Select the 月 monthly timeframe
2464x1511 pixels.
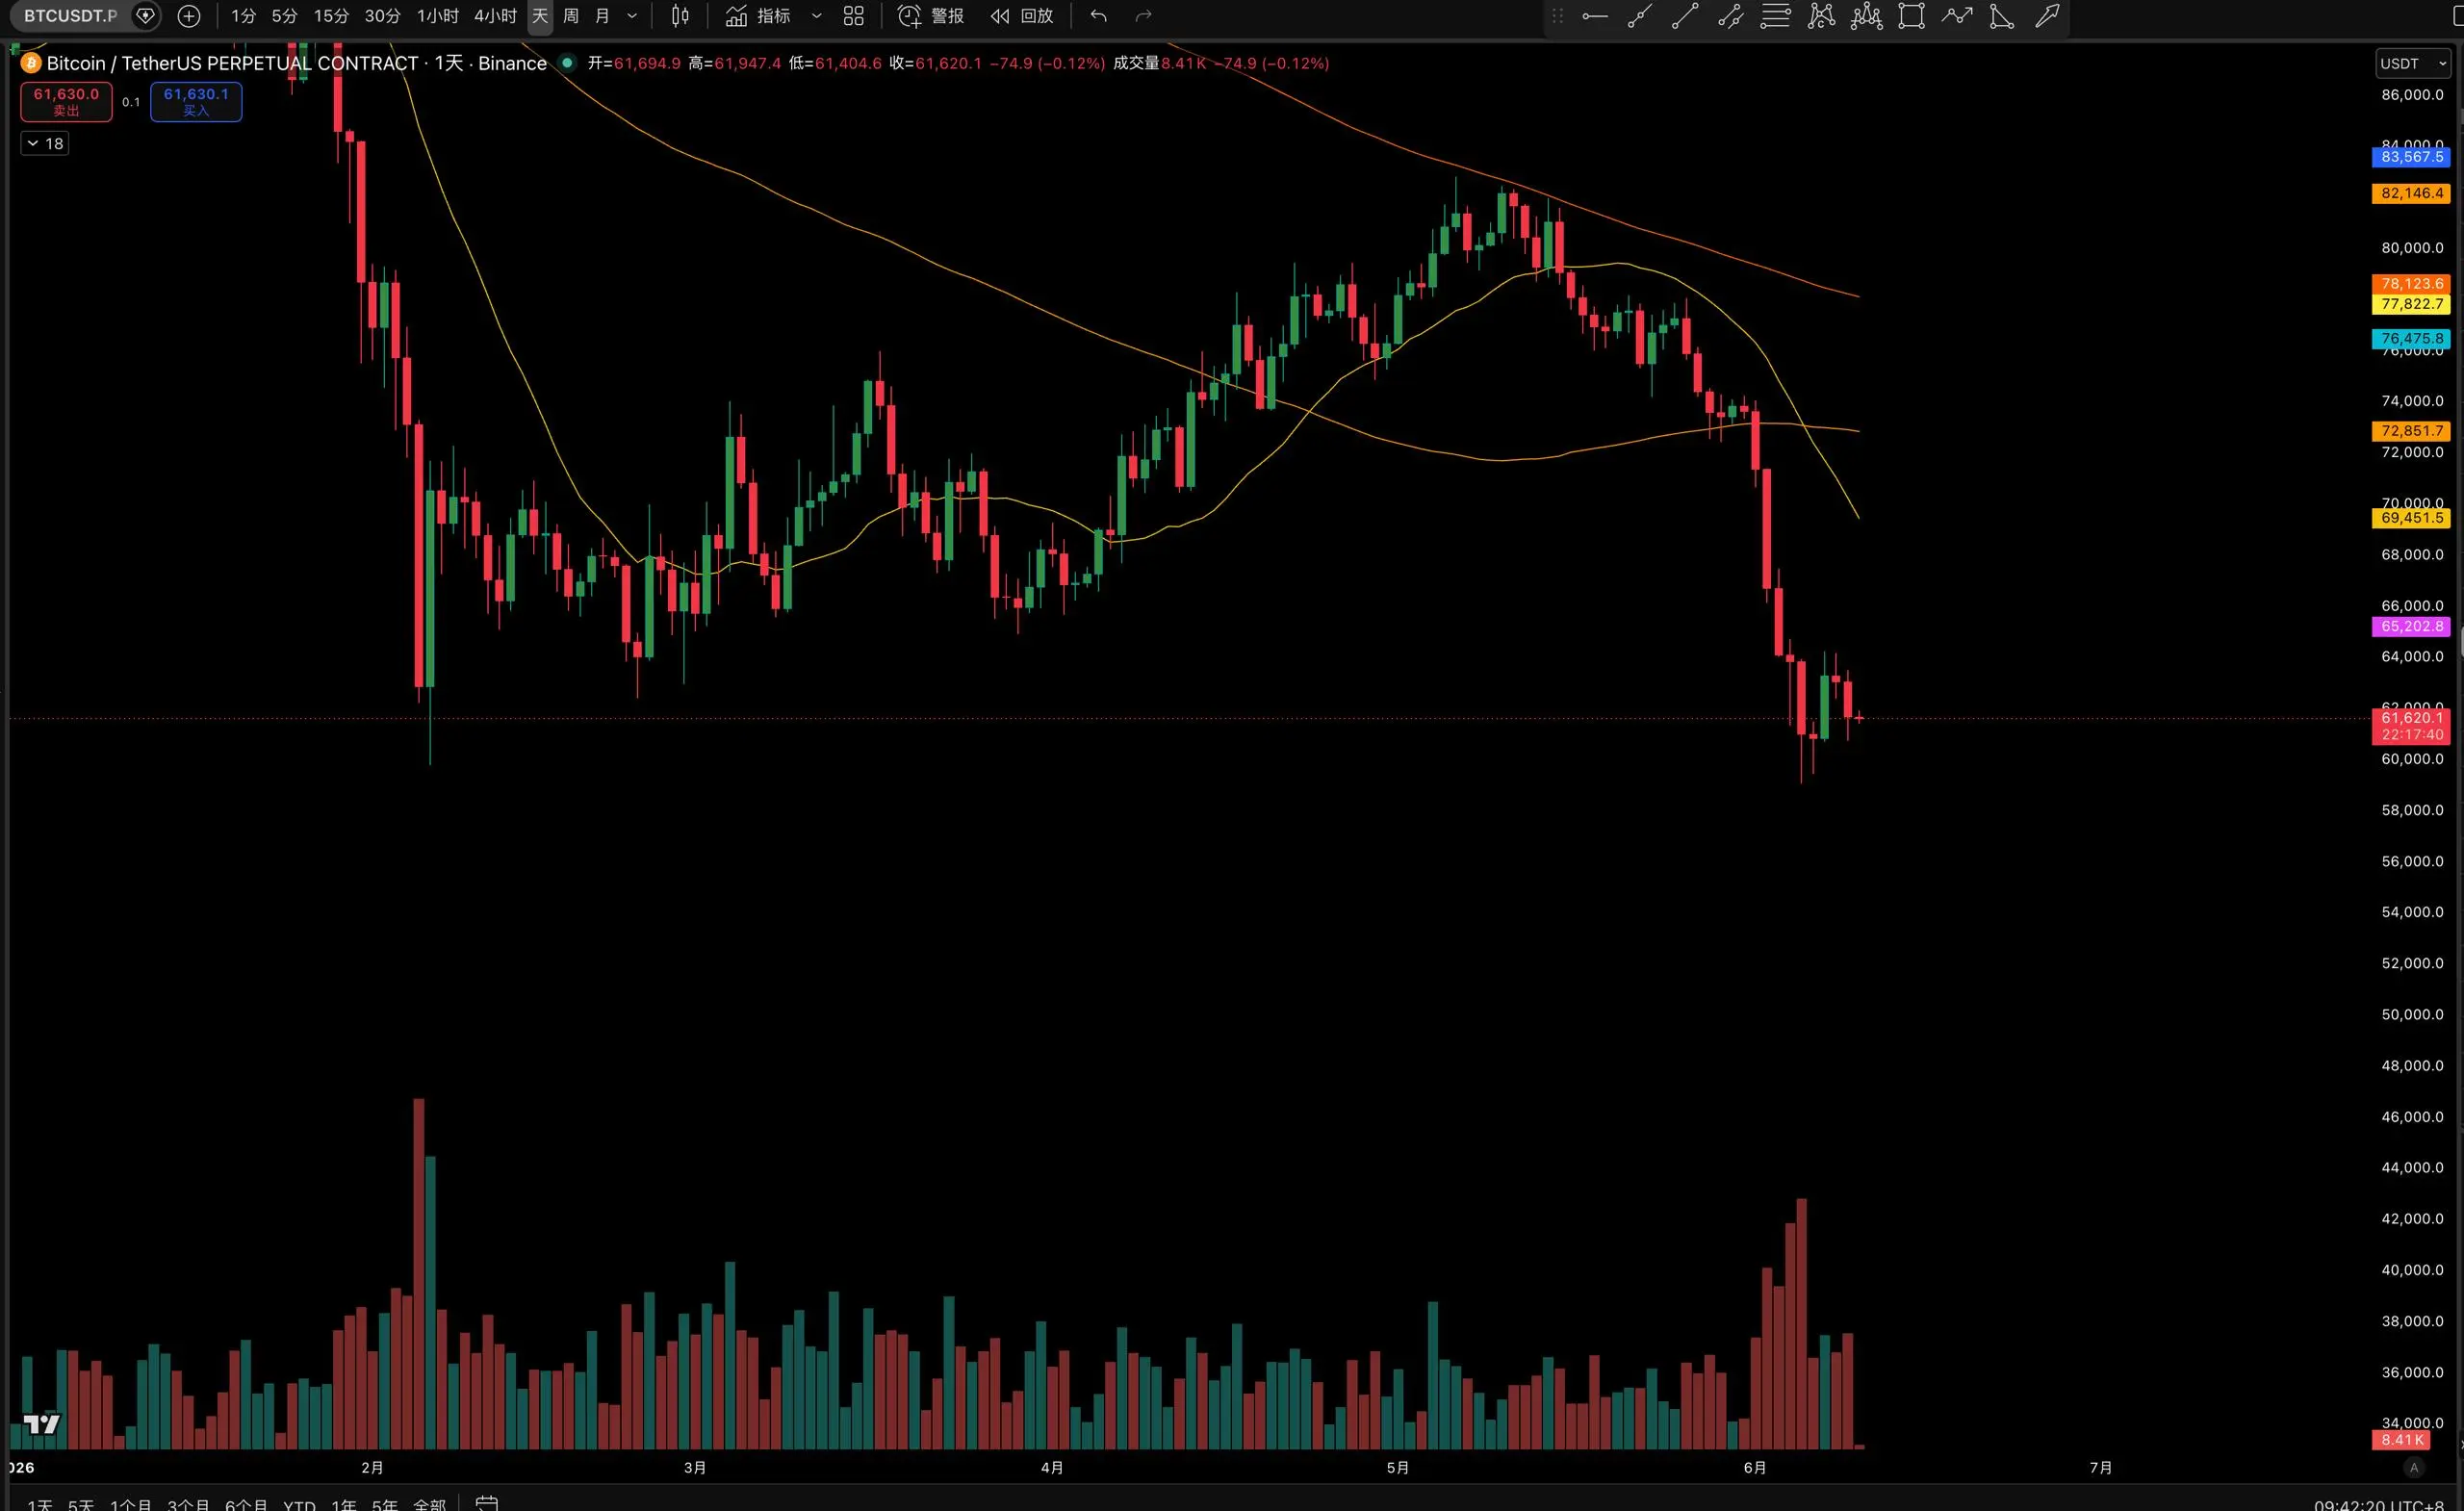pyautogui.click(x=602, y=16)
